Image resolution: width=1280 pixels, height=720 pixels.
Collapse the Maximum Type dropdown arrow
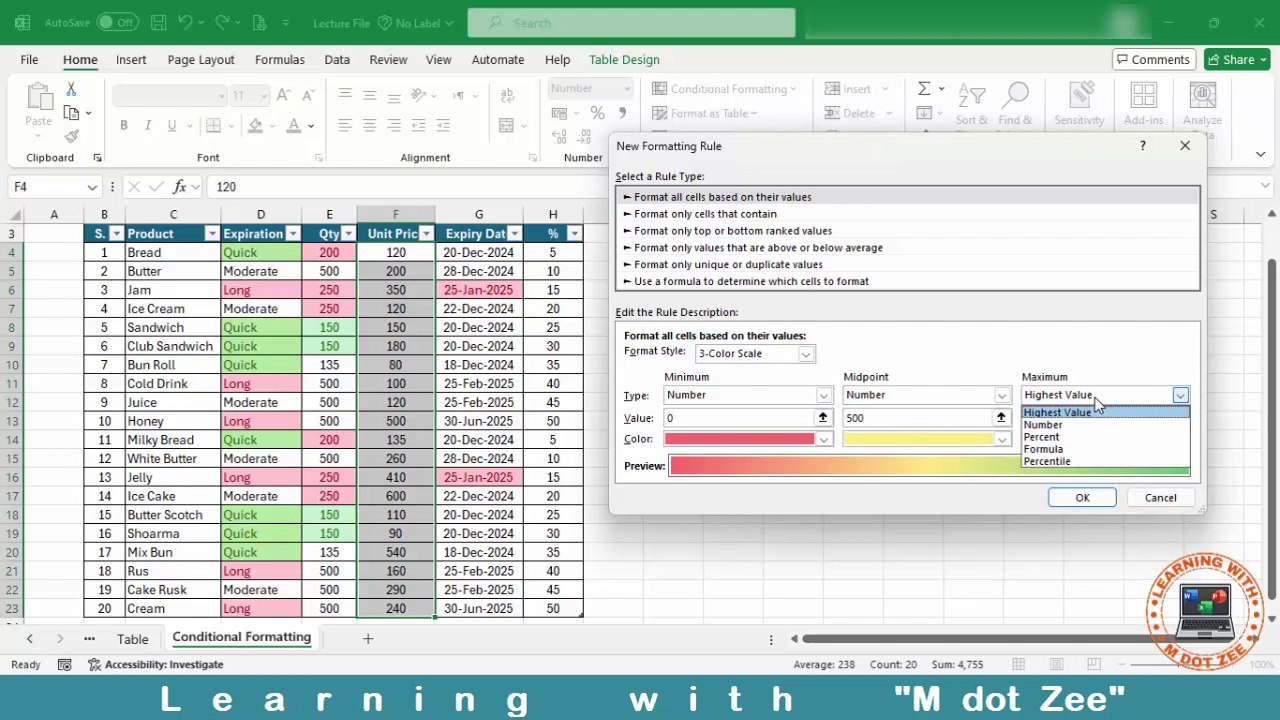coord(1180,395)
